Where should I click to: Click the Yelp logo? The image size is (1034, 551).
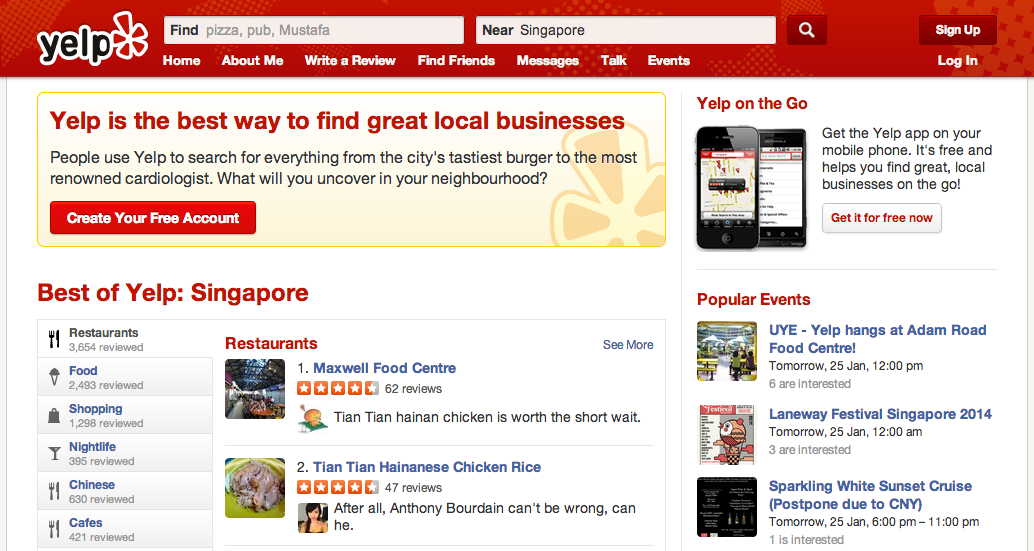click(x=92, y=38)
